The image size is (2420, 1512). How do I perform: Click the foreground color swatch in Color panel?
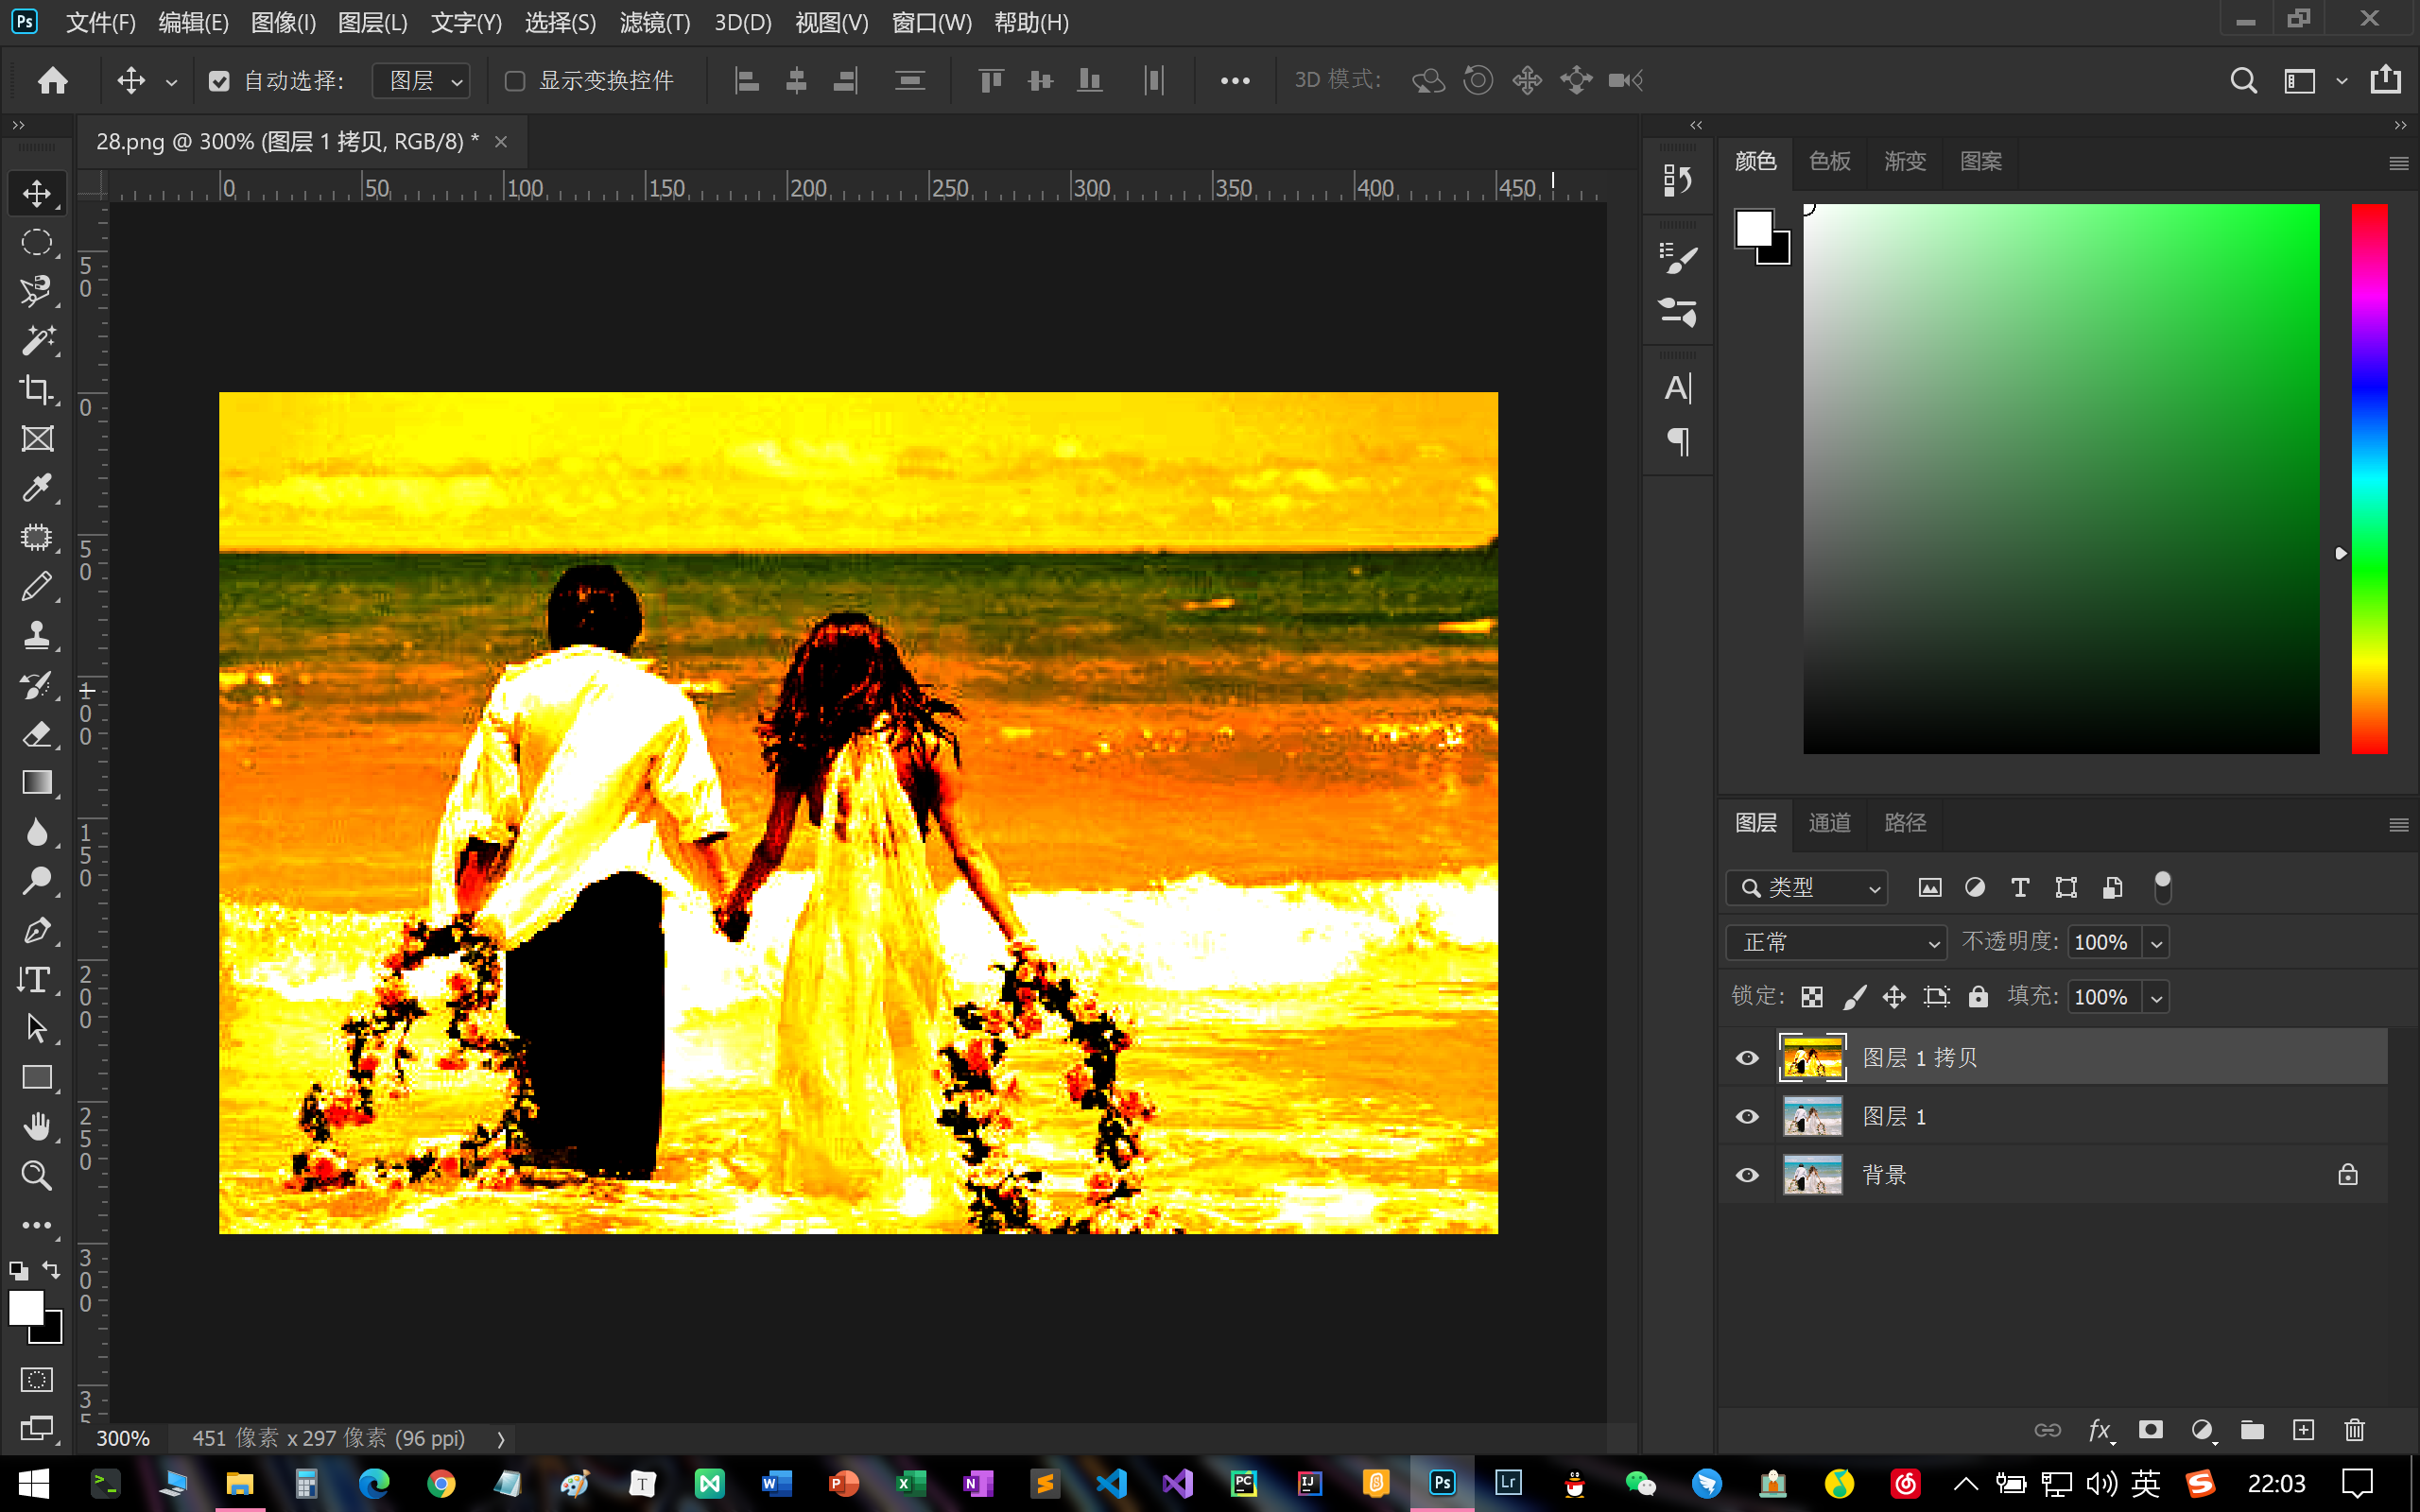[1753, 227]
